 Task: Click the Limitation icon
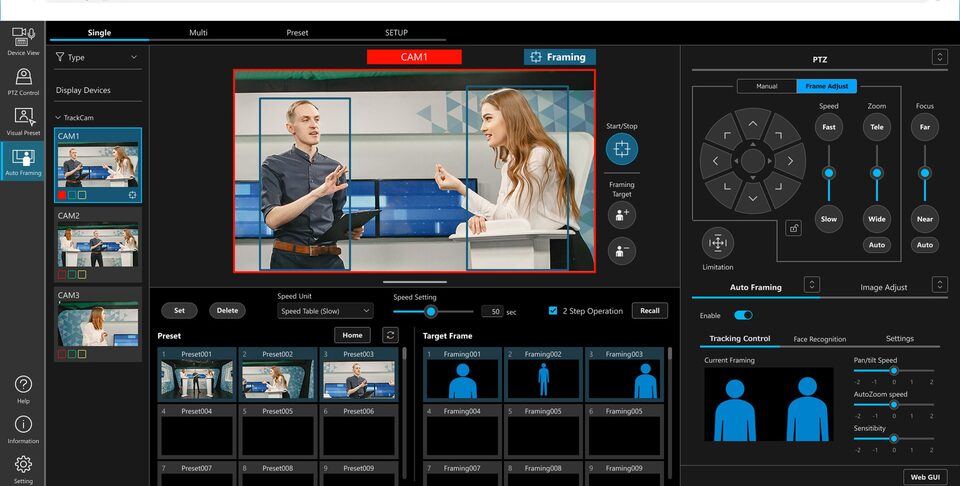pos(718,243)
